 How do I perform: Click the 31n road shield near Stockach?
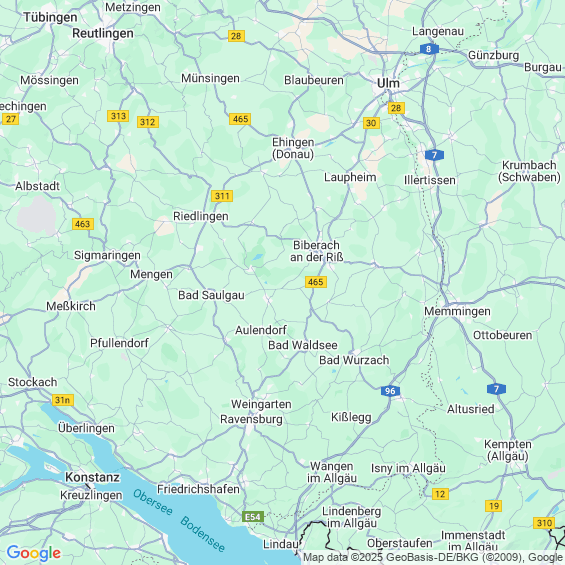pyautogui.click(x=63, y=400)
